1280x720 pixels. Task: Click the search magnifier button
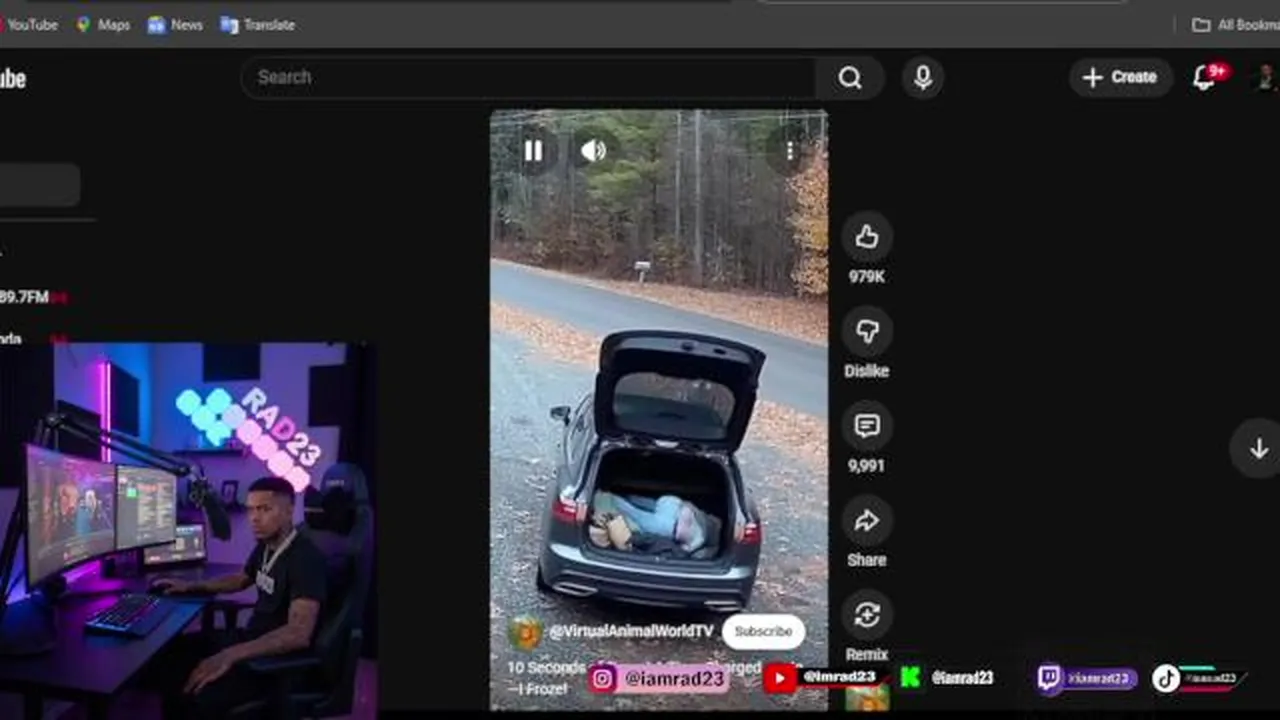850,78
